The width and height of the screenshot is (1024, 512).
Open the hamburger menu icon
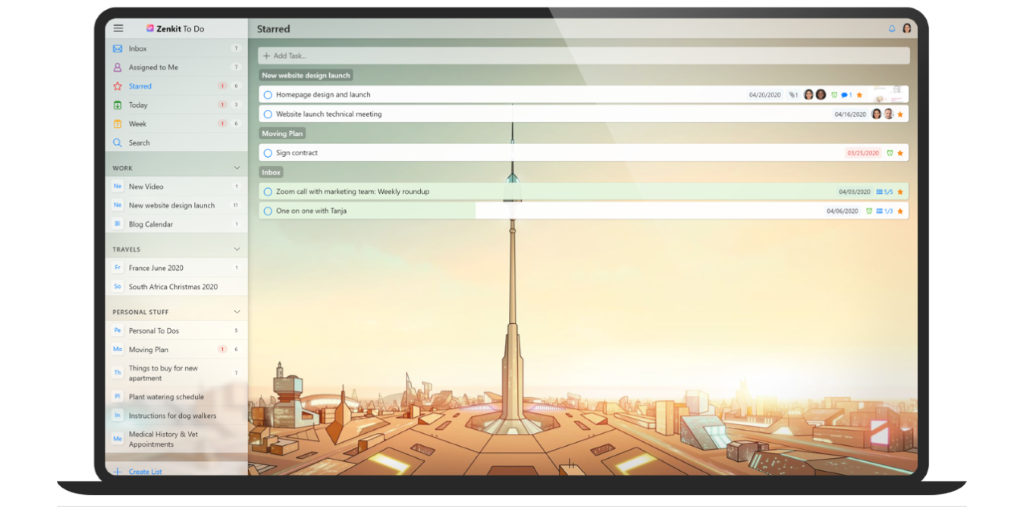click(x=118, y=28)
